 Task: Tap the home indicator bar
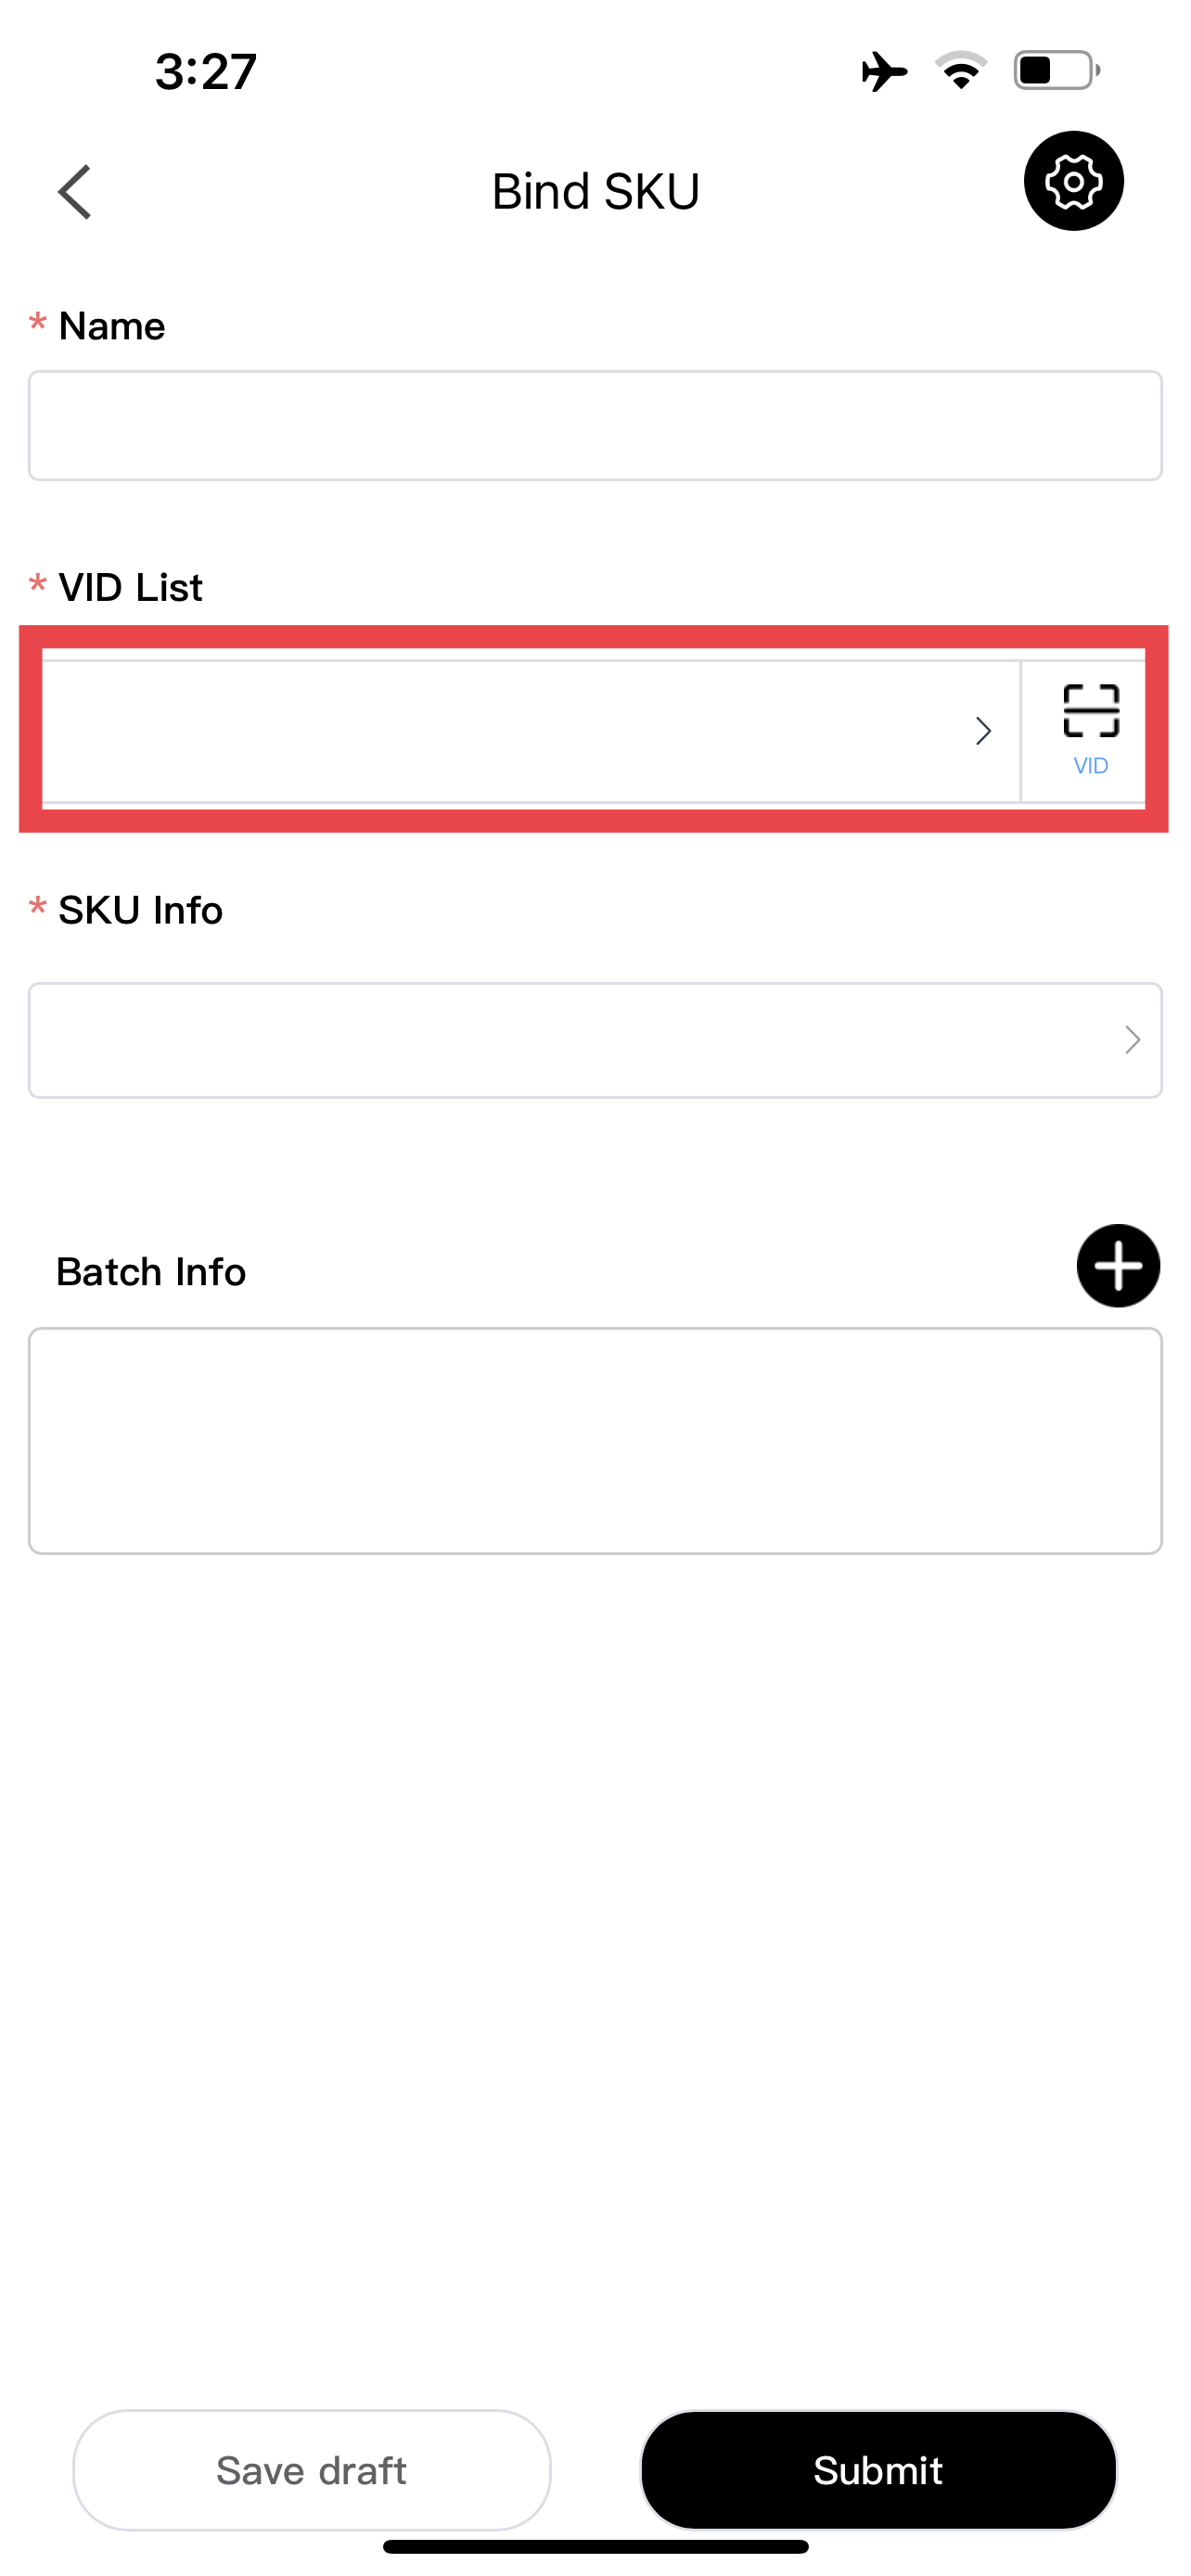(x=596, y=2546)
